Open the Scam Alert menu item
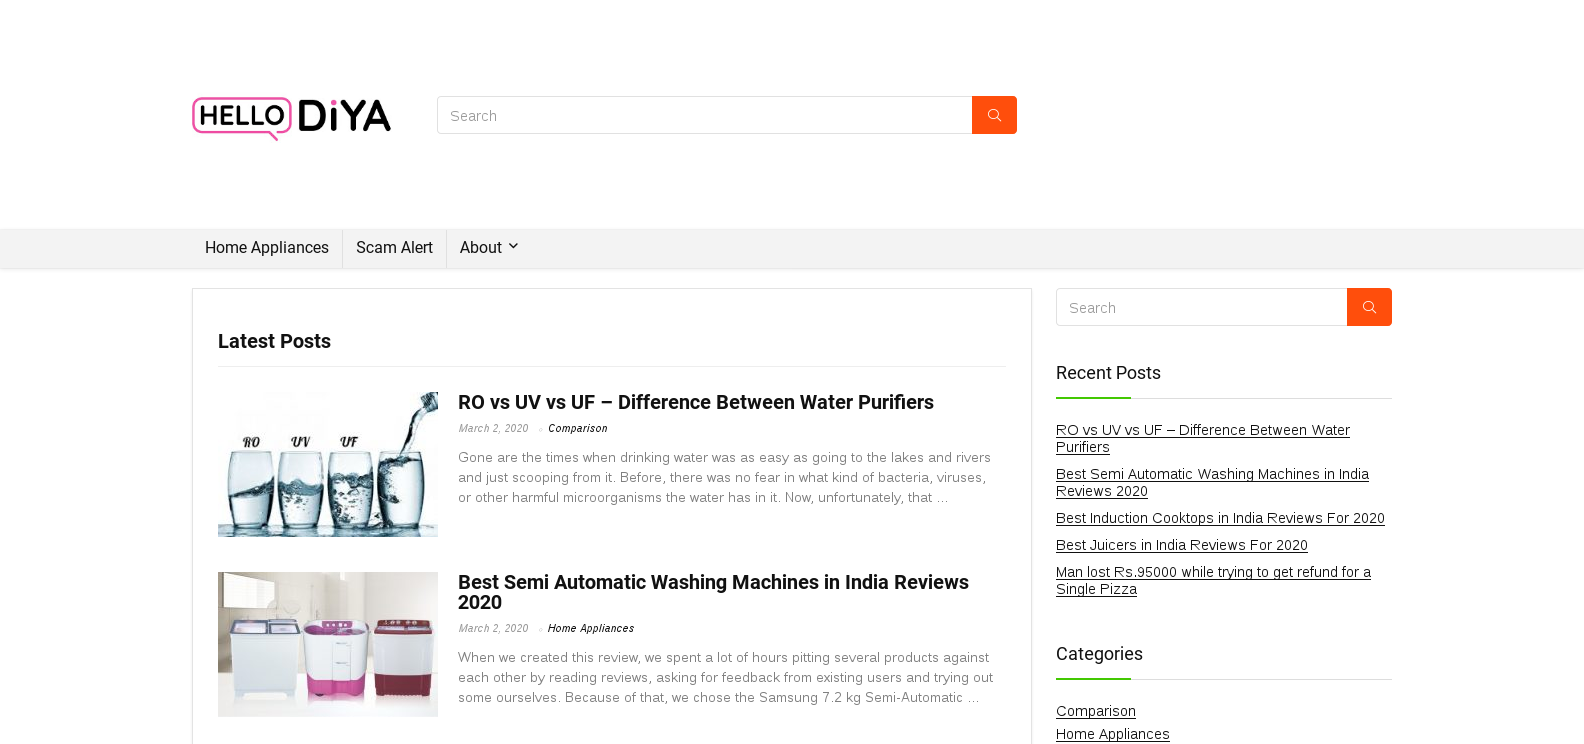1584x744 pixels. 394,248
